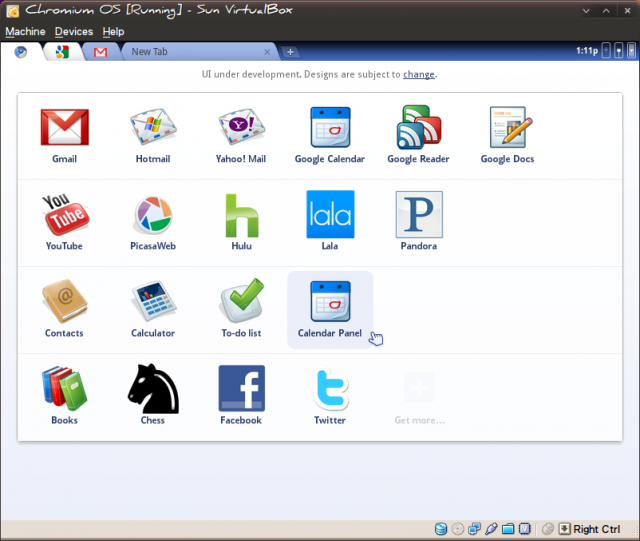Open the Chromium OS options dropdown menu
The height and width of the screenshot is (541, 640).
632,51
